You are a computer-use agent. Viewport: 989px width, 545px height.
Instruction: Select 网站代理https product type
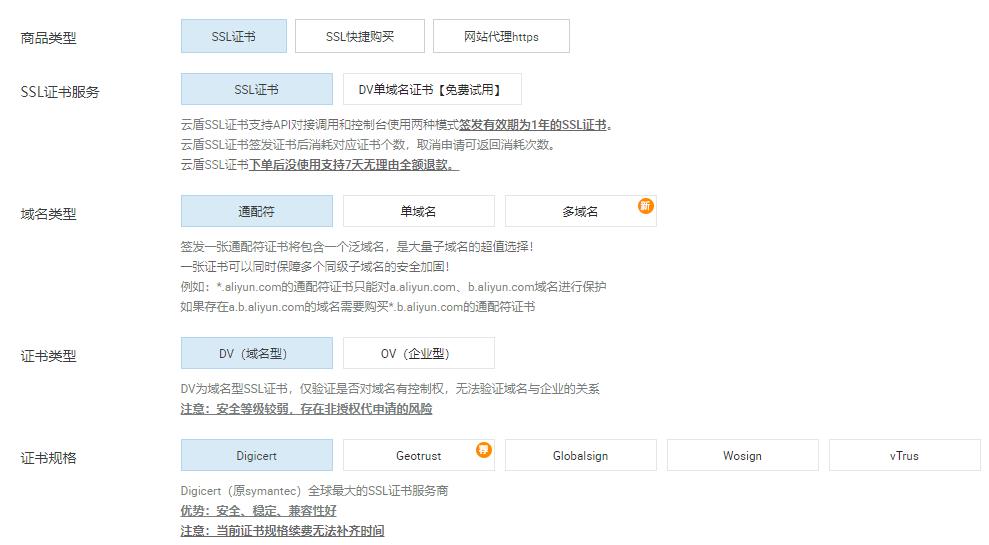point(501,37)
